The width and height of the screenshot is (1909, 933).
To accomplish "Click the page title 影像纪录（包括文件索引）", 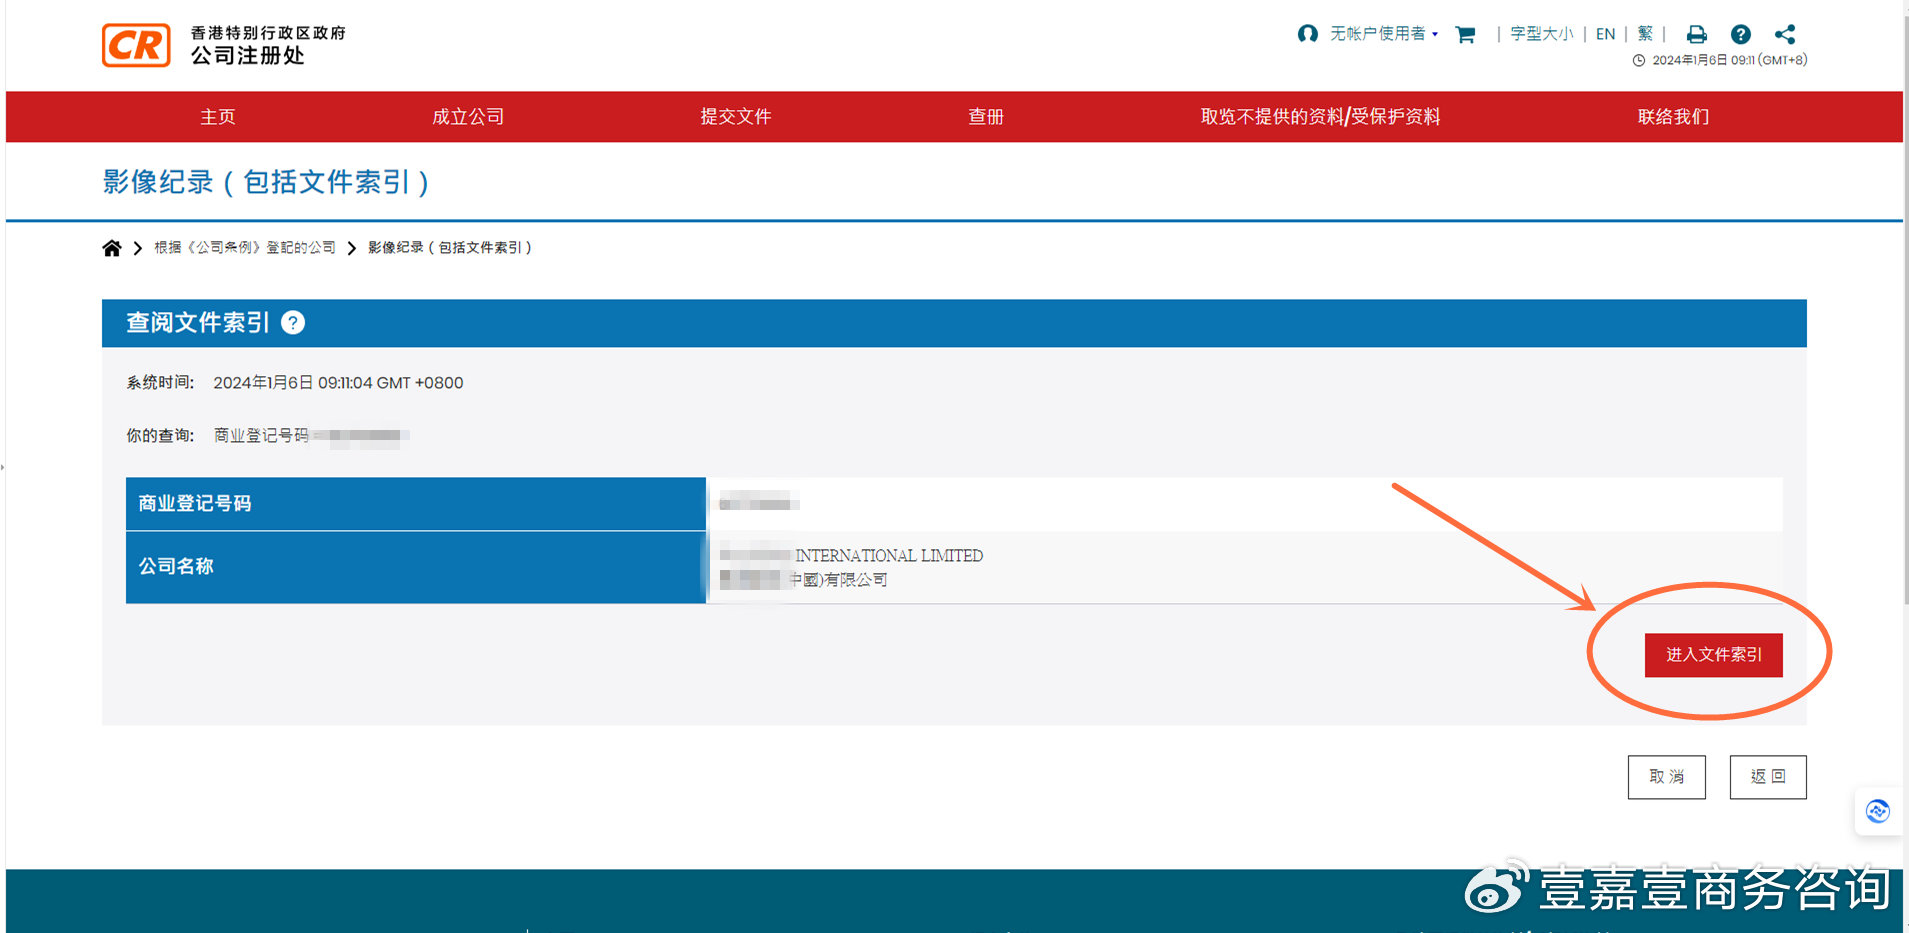I will pos(267,182).
